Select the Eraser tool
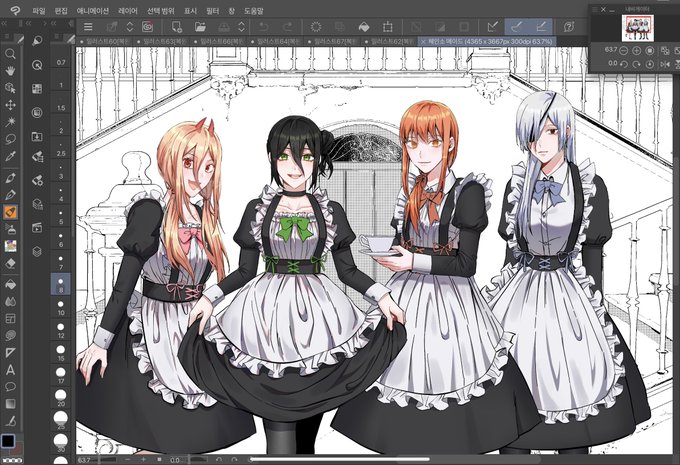The image size is (680, 465). pos(10,263)
